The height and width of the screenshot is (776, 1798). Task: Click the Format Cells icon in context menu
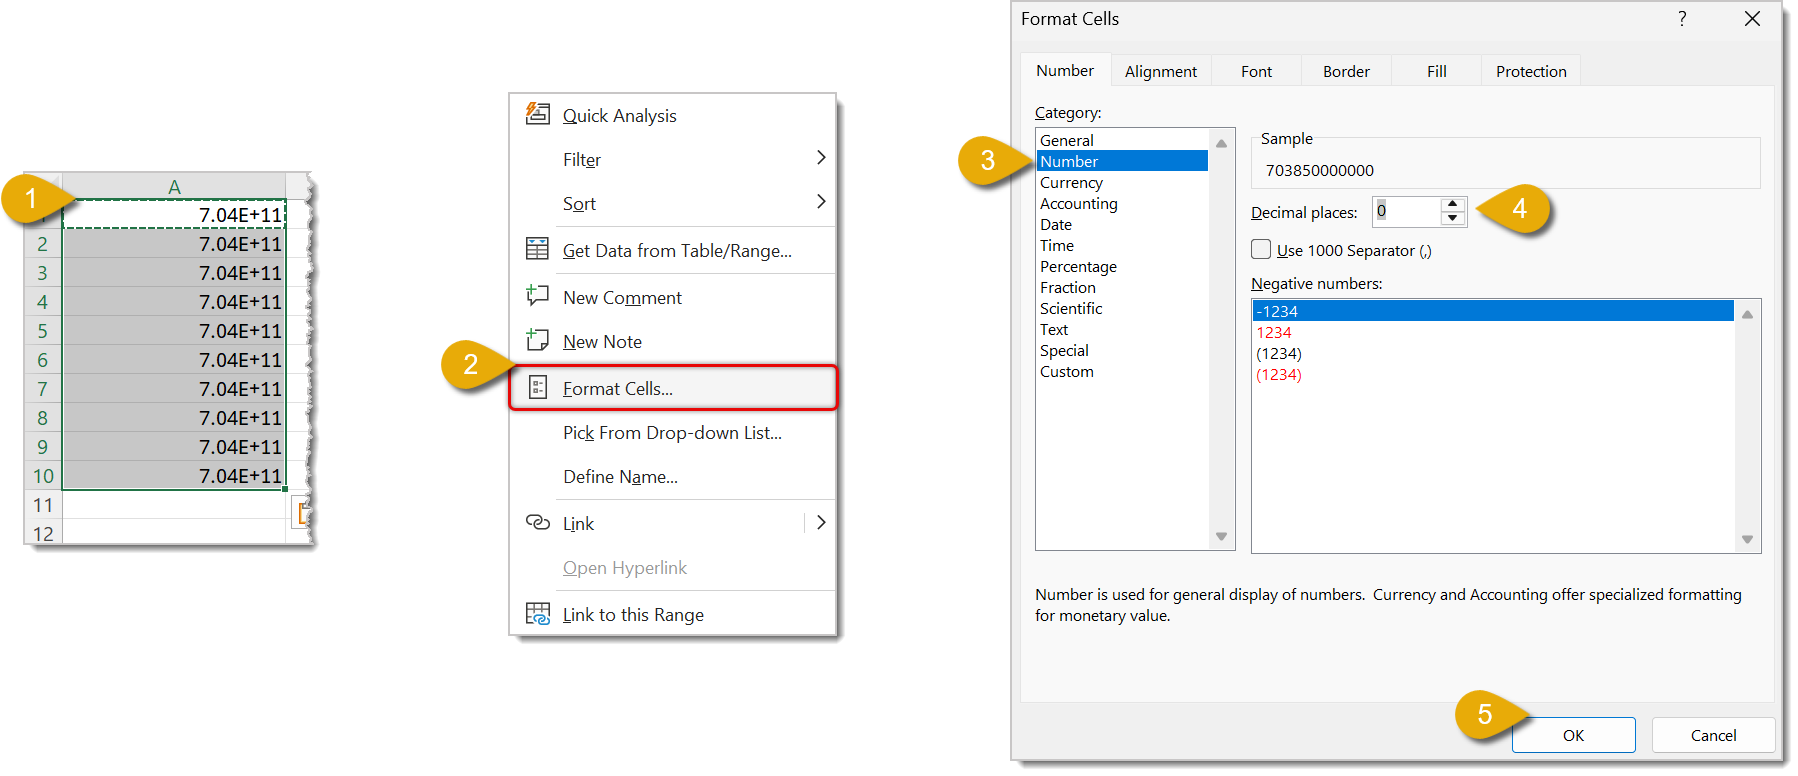(538, 387)
